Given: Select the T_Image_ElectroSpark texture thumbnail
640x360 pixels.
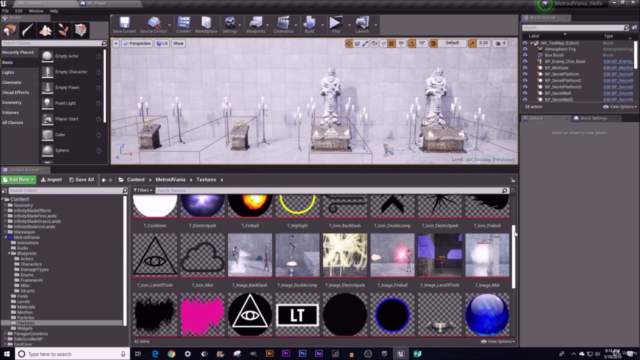Looking at the screenshot, I should point(345,255).
